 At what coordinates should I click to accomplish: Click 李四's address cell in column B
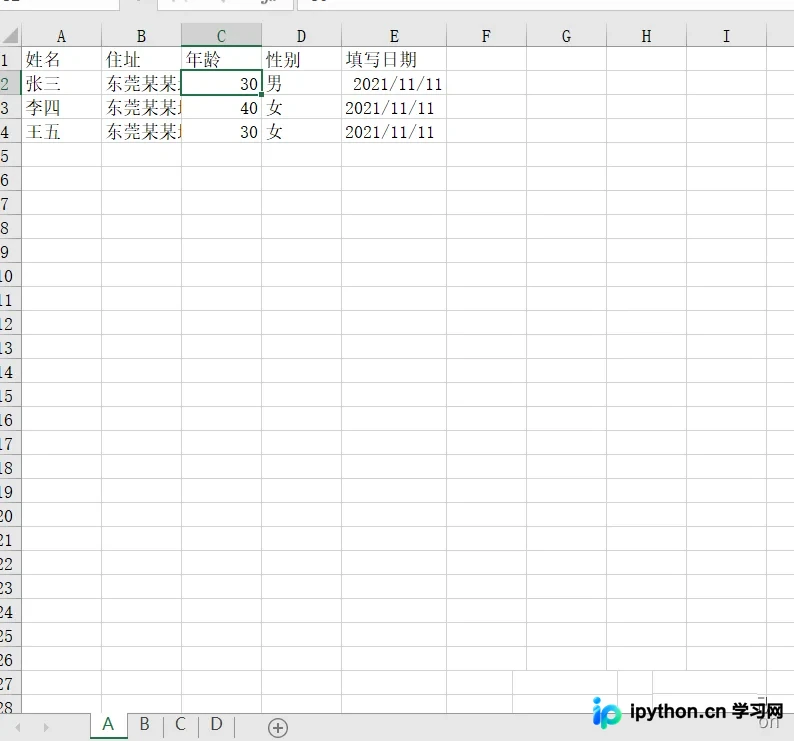coord(141,107)
